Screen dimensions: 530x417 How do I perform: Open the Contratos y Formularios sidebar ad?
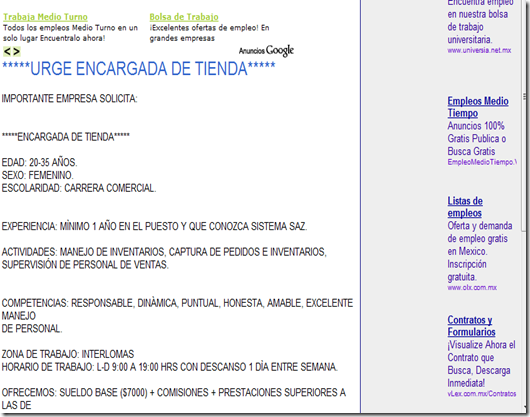pos(471,326)
